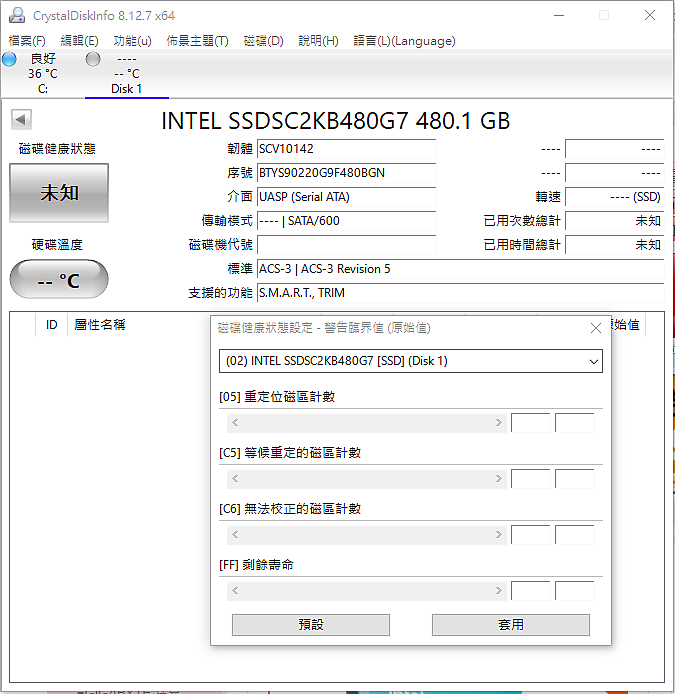
Task: Click the CrystalDiskInfo app icon in title bar
Action: (17, 15)
